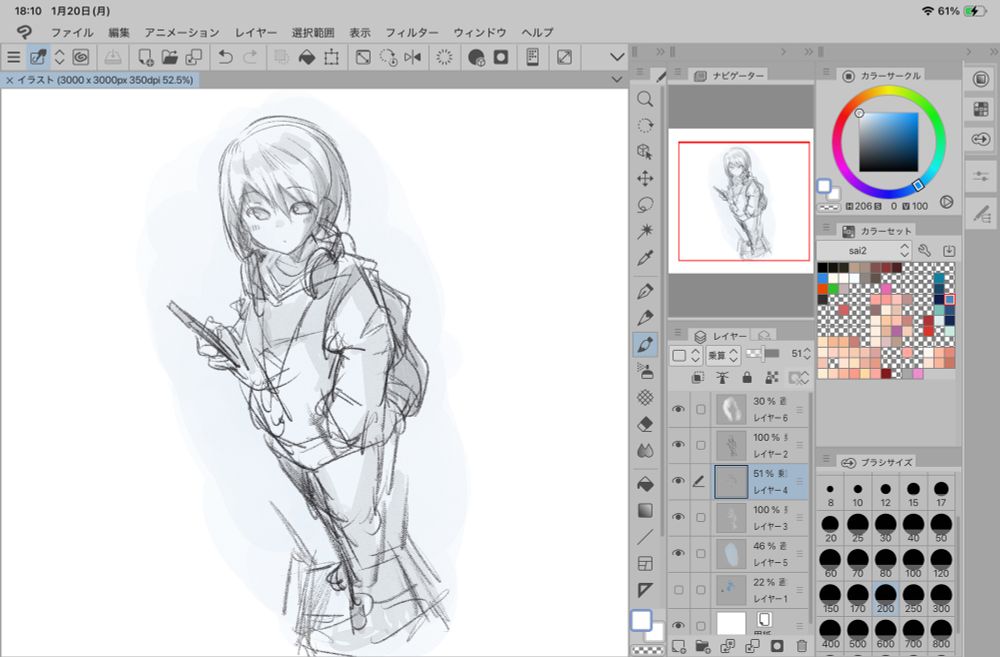Hide layer レイヤー6 with eye icon

(x=679, y=408)
